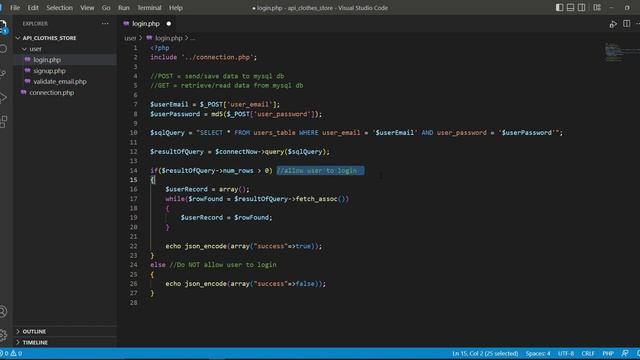640x360 pixels.
Task: Change line endings via CRLF
Action: [588, 353]
